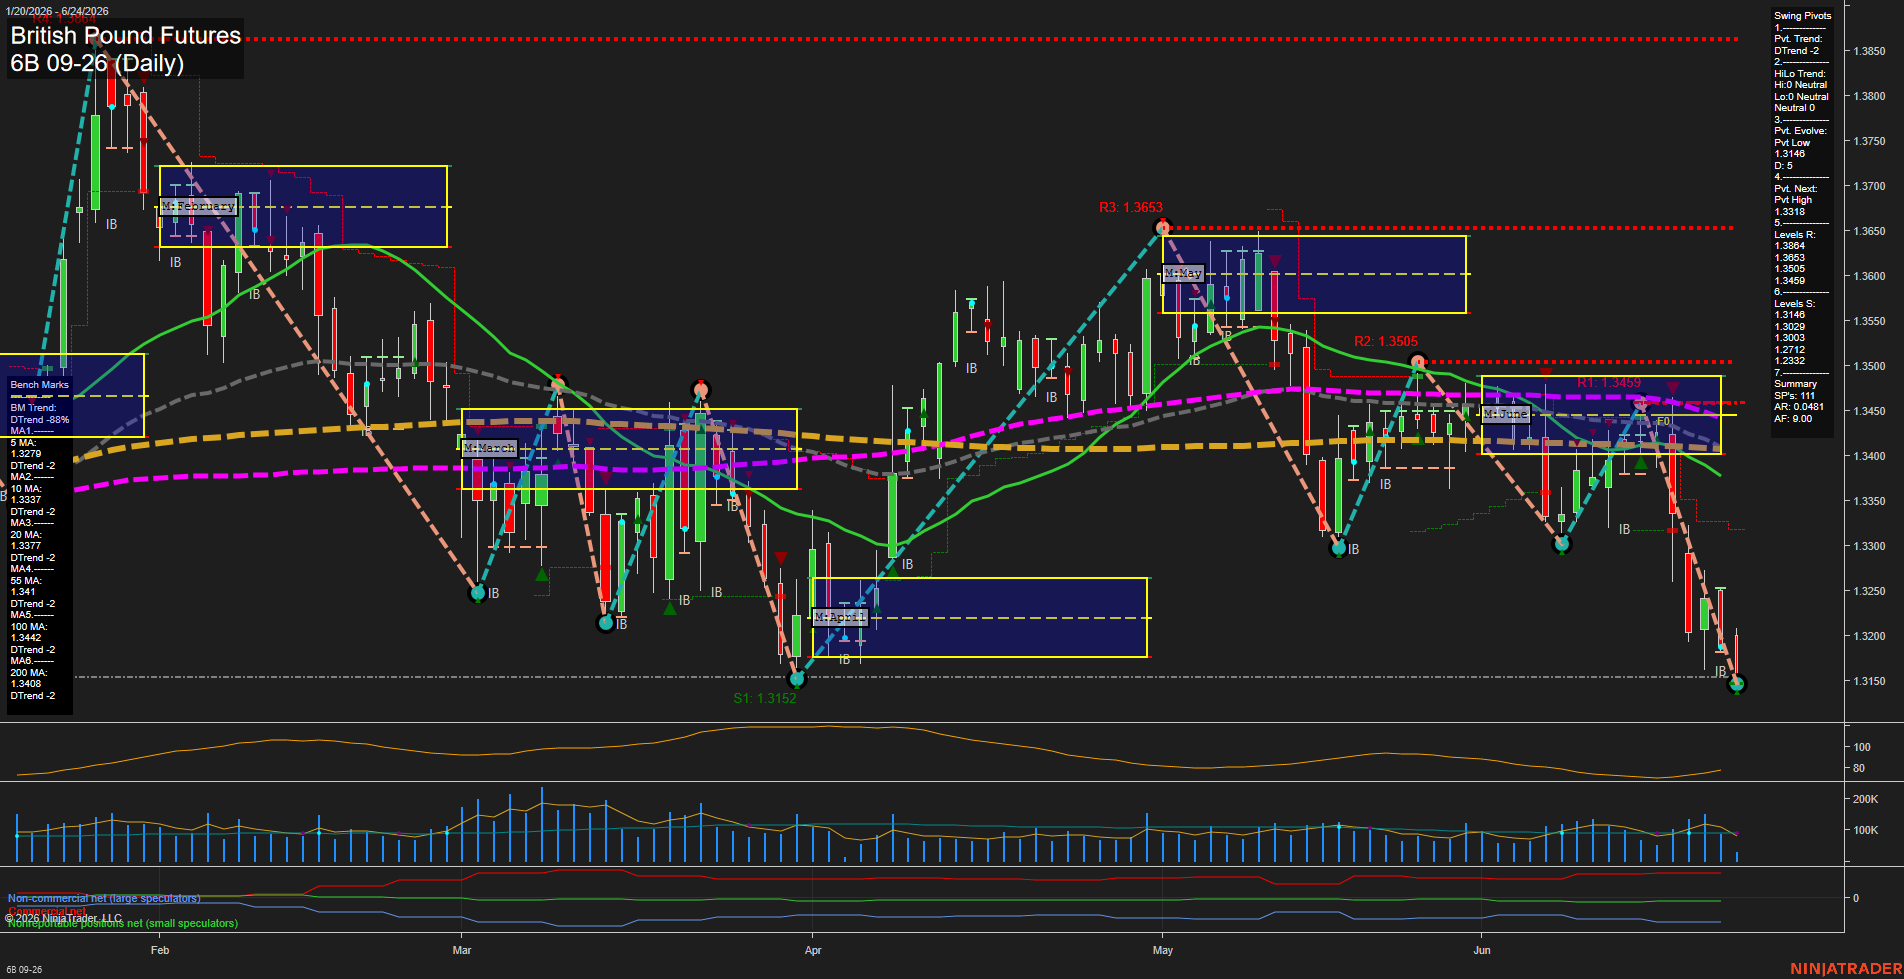Click the DTrend -88% value
Image resolution: width=1904 pixels, height=979 pixels.
(40, 420)
